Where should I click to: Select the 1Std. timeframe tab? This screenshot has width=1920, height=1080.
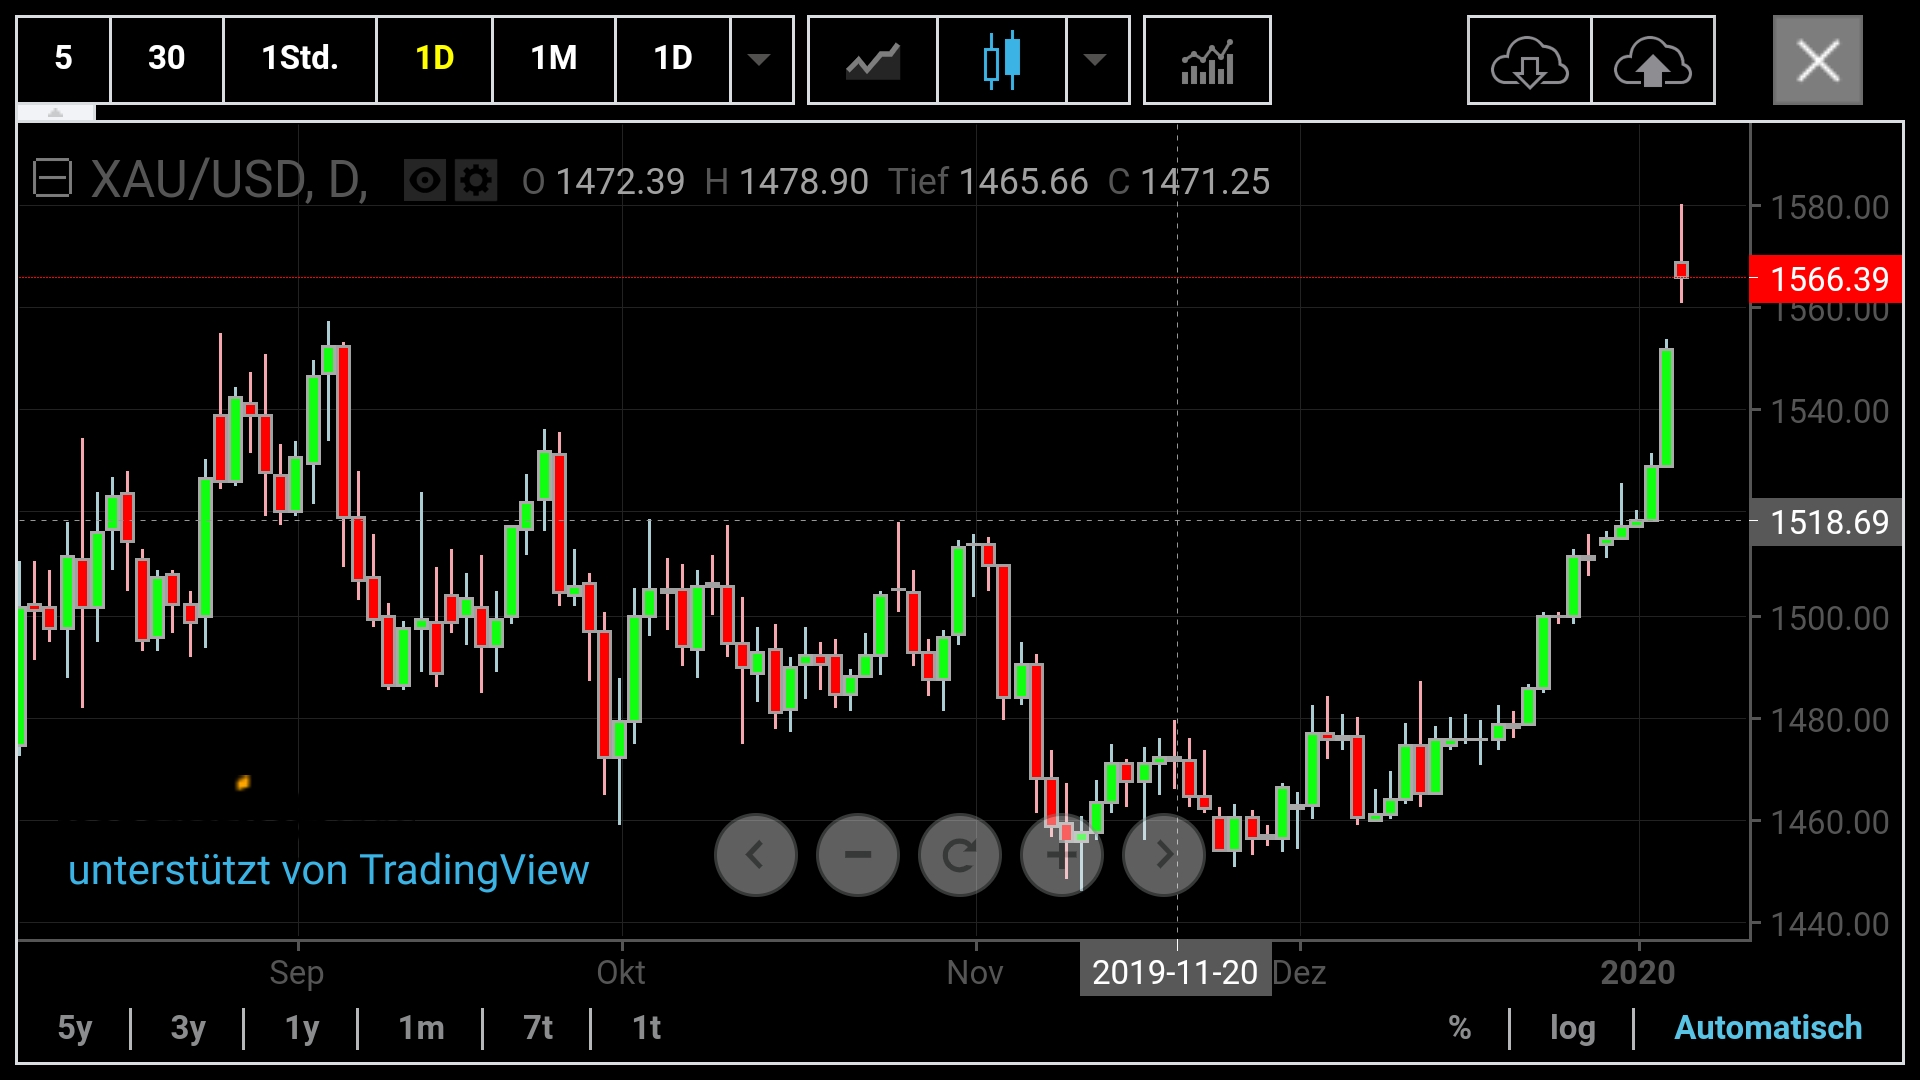pyautogui.click(x=299, y=58)
